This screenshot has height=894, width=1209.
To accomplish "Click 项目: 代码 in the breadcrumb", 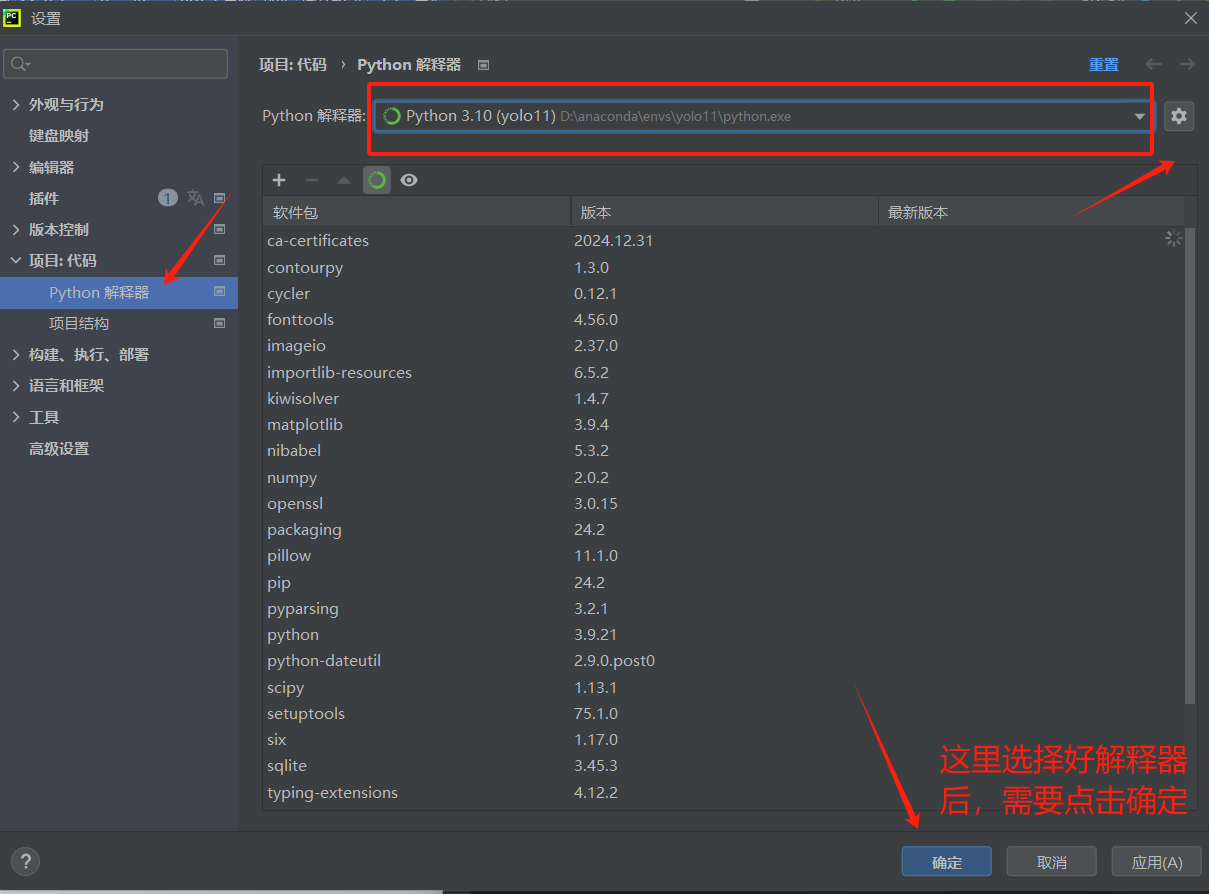I will pyautogui.click(x=293, y=64).
